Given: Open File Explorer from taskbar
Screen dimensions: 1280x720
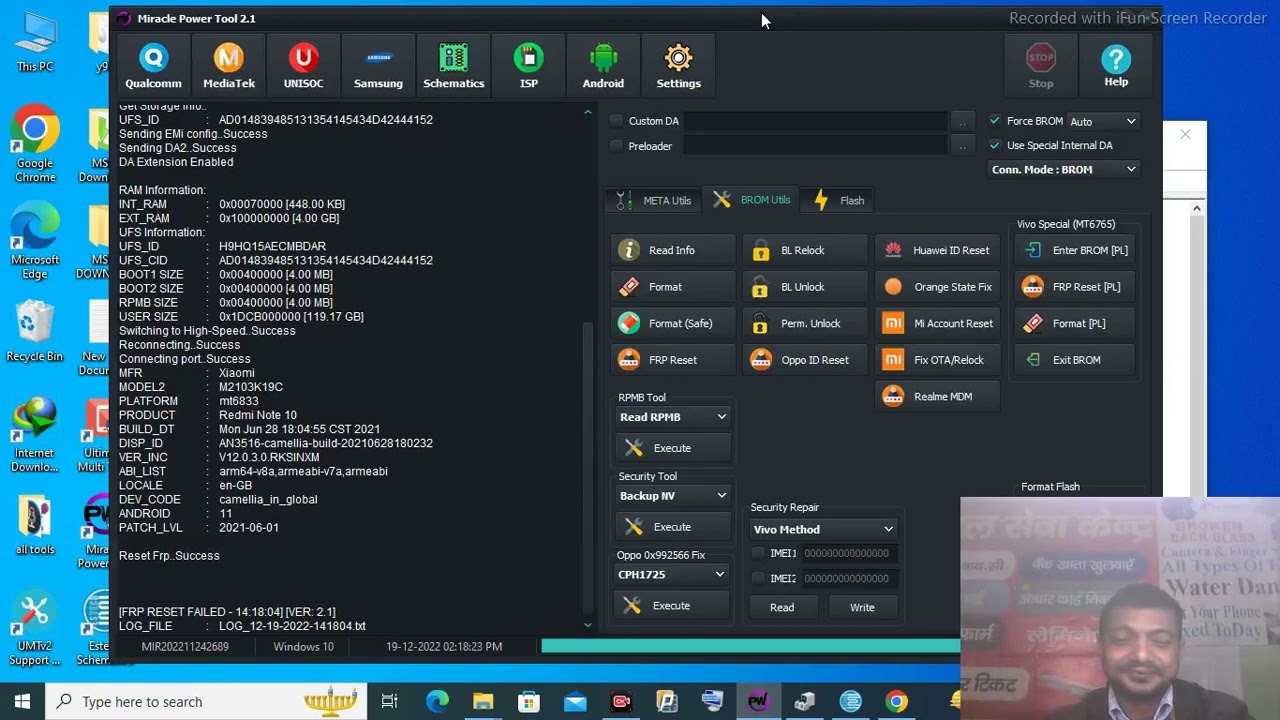Looking at the screenshot, I should click(483, 701).
